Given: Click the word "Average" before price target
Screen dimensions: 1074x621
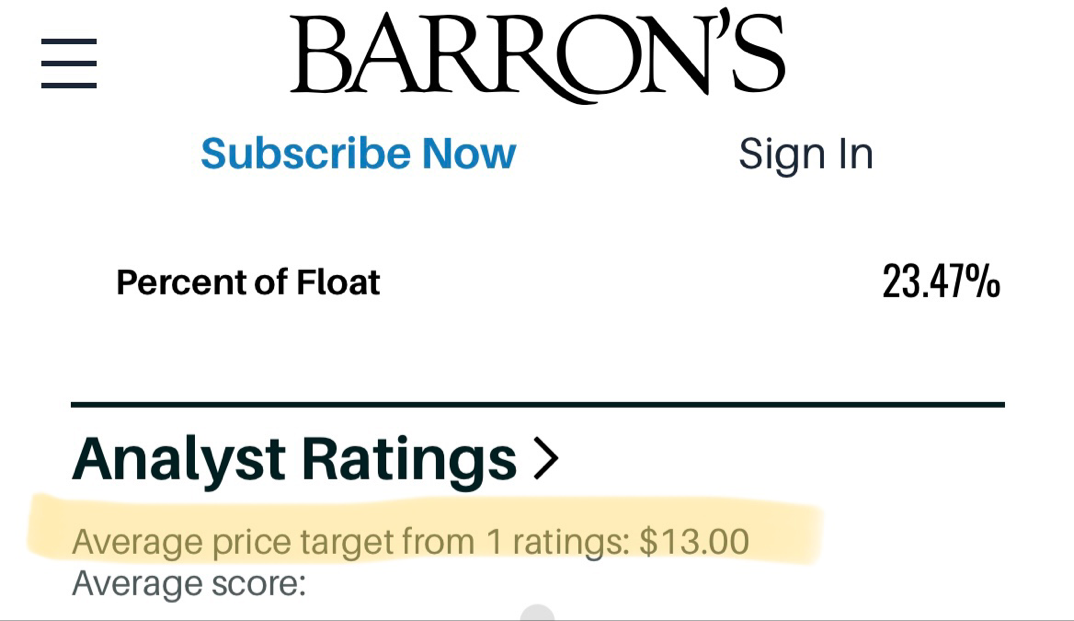Looking at the screenshot, I should click(x=137, y=542).
